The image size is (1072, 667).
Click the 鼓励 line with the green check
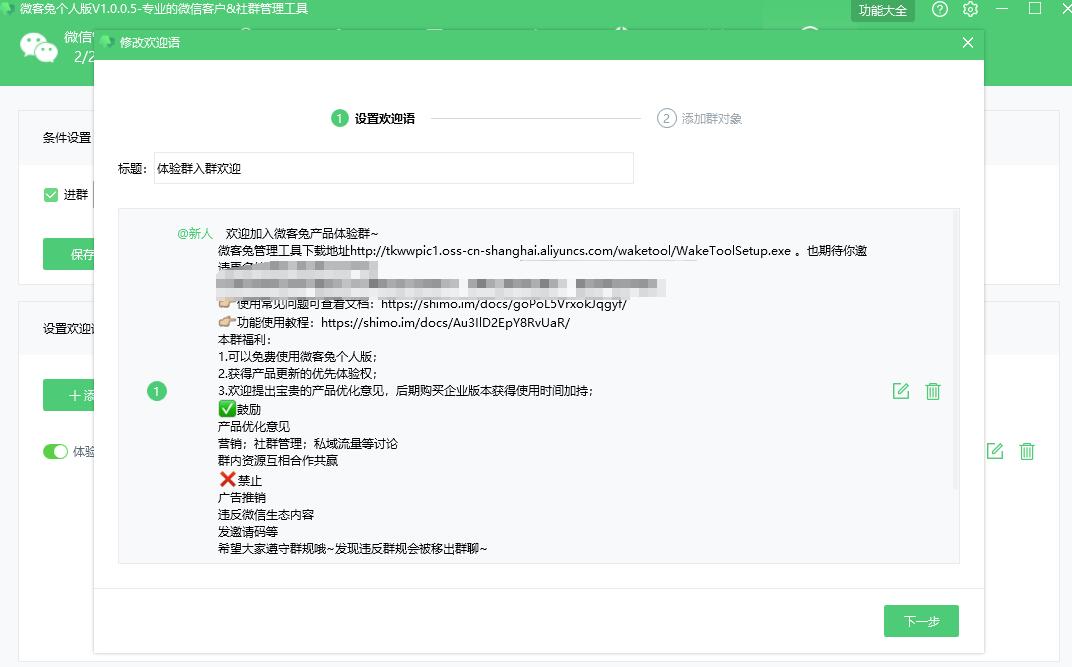(240, 409)
